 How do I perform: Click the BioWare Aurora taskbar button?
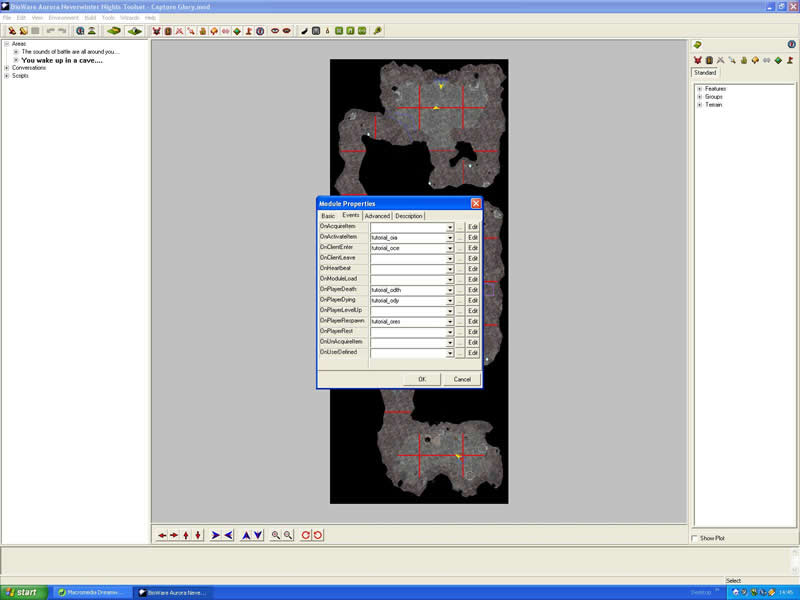[172, 592]
